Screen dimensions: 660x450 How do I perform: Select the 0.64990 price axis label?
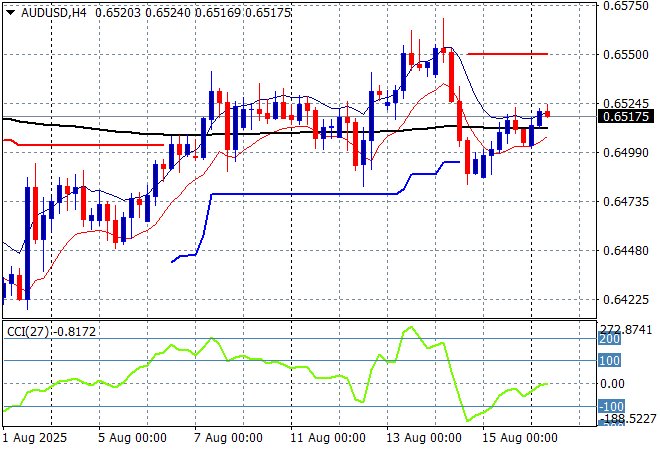(626, 152)
